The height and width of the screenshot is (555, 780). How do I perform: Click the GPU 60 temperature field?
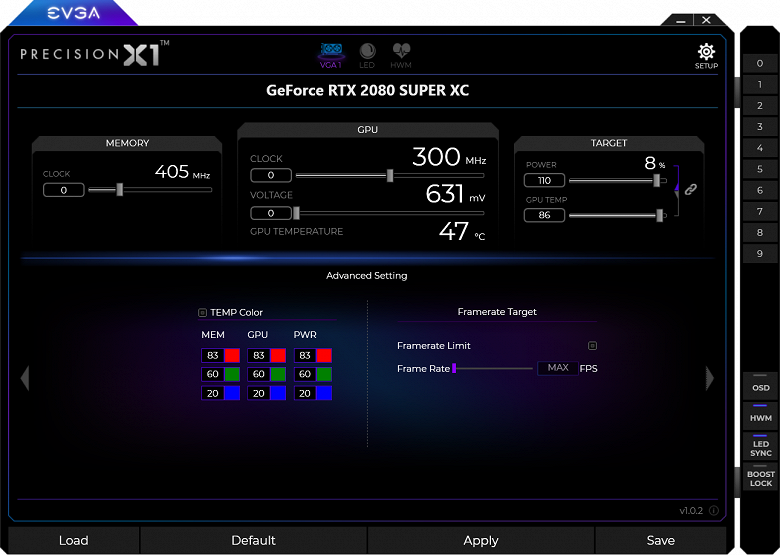tap(259, 374)
